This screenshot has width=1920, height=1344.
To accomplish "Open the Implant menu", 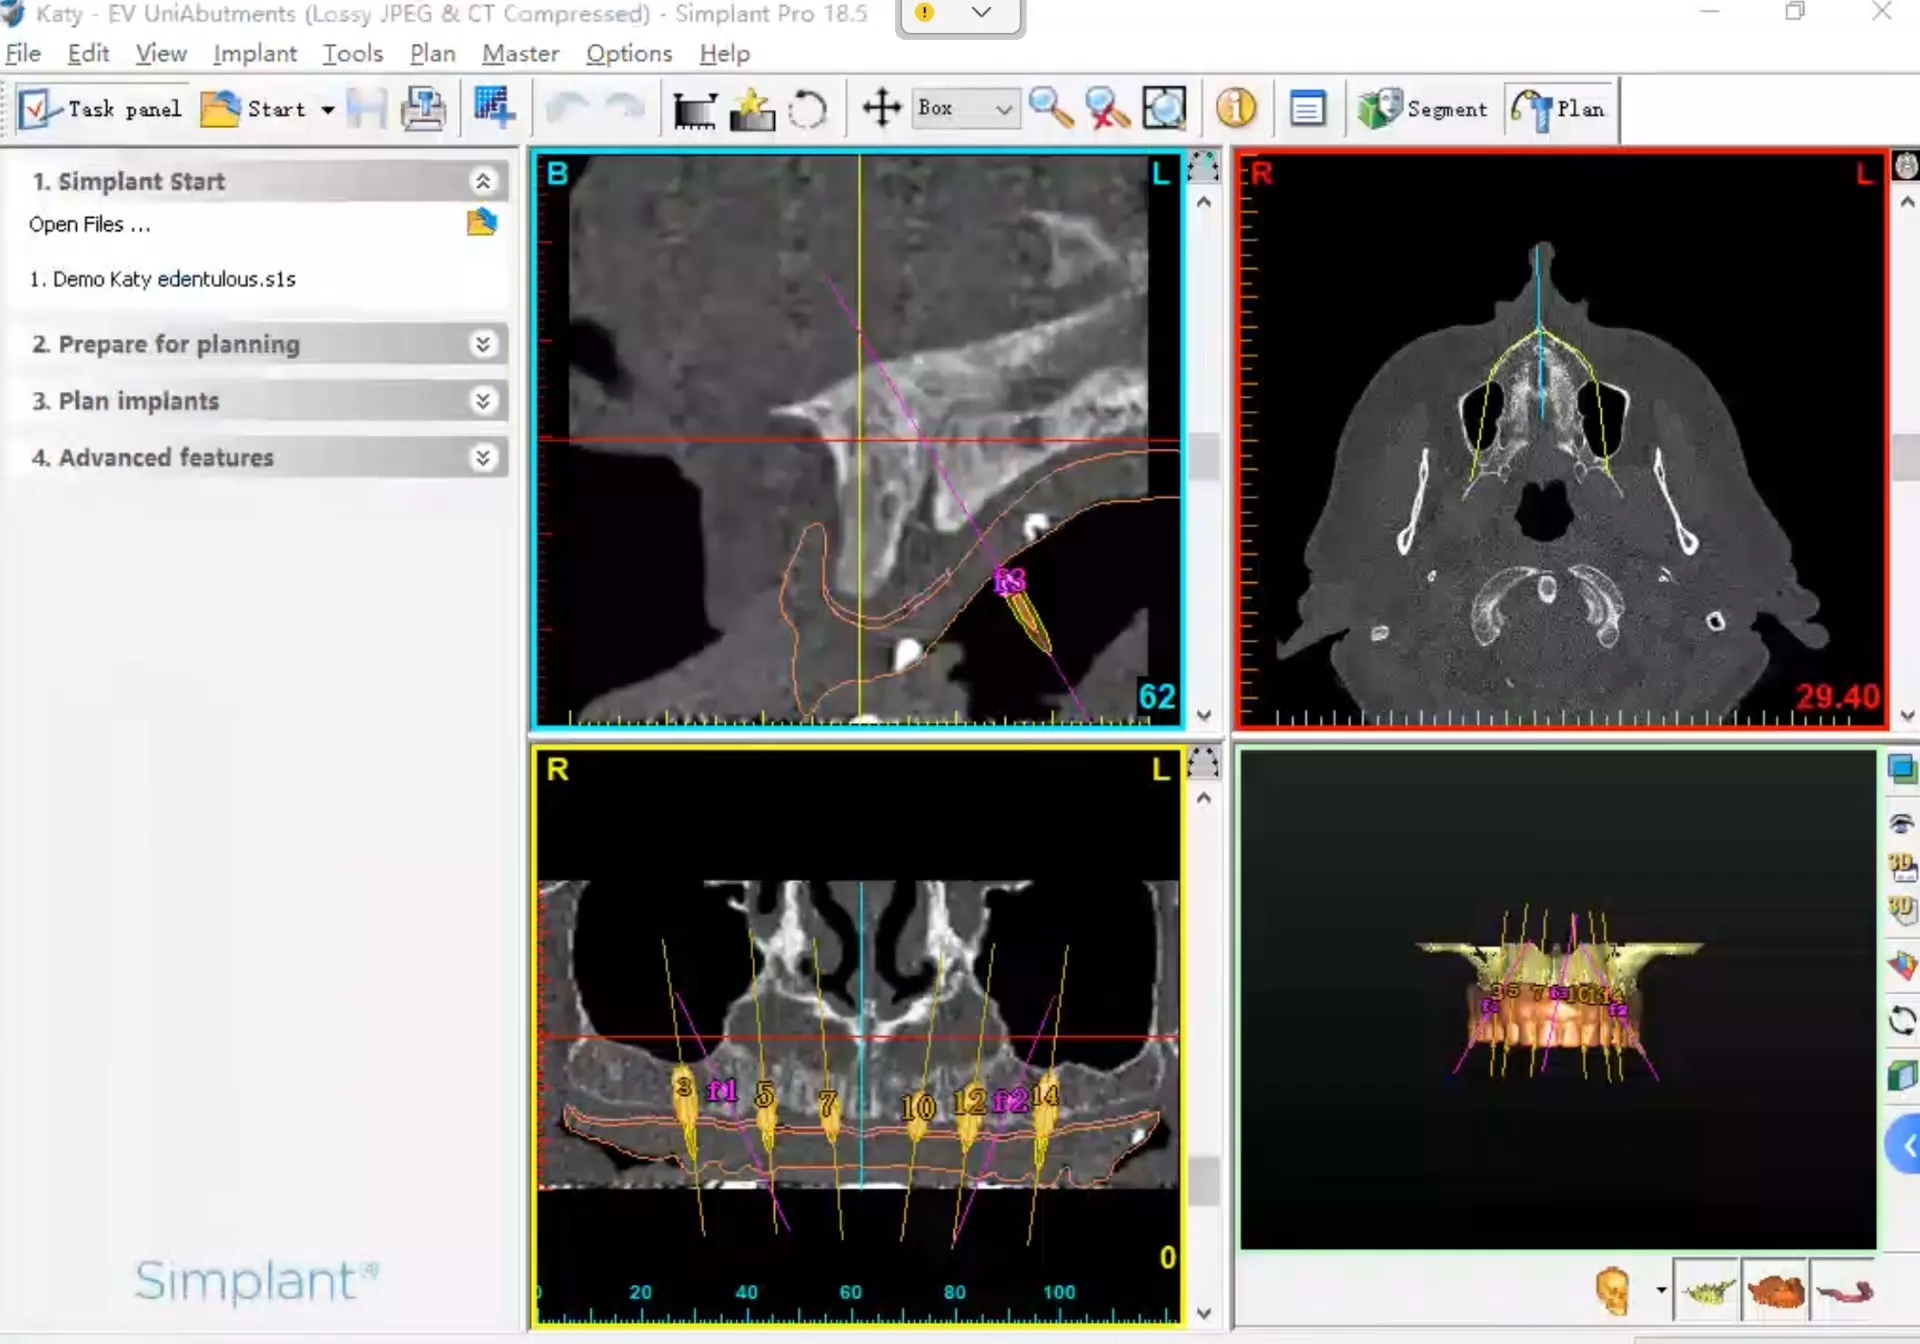I will (x=254, y=53).
